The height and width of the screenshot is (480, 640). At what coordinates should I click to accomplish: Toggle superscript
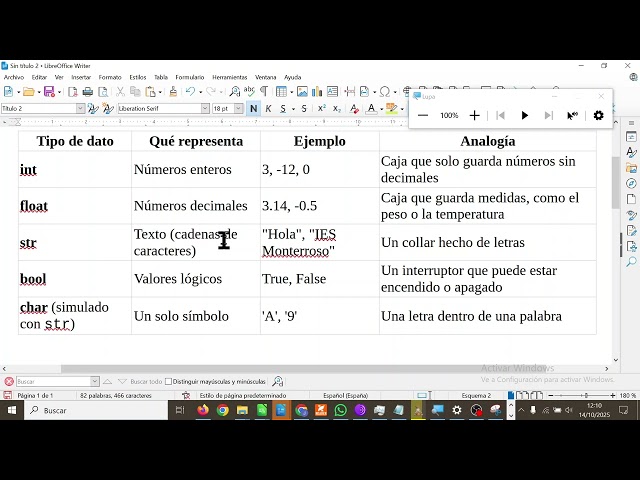coord(322,109)
